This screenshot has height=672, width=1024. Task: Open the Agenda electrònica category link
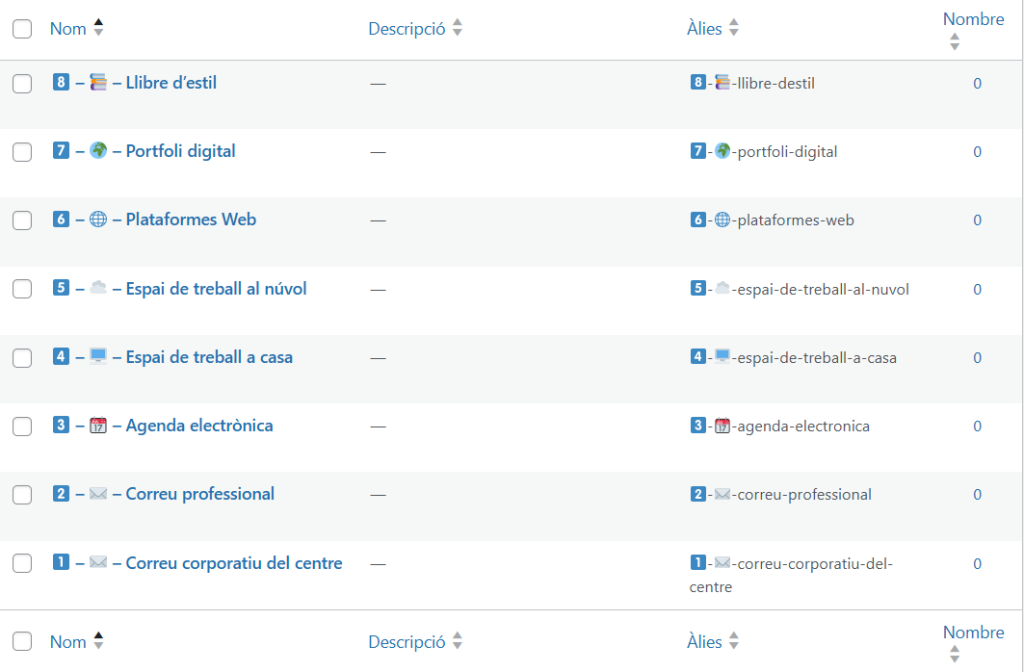coord(199,426)
